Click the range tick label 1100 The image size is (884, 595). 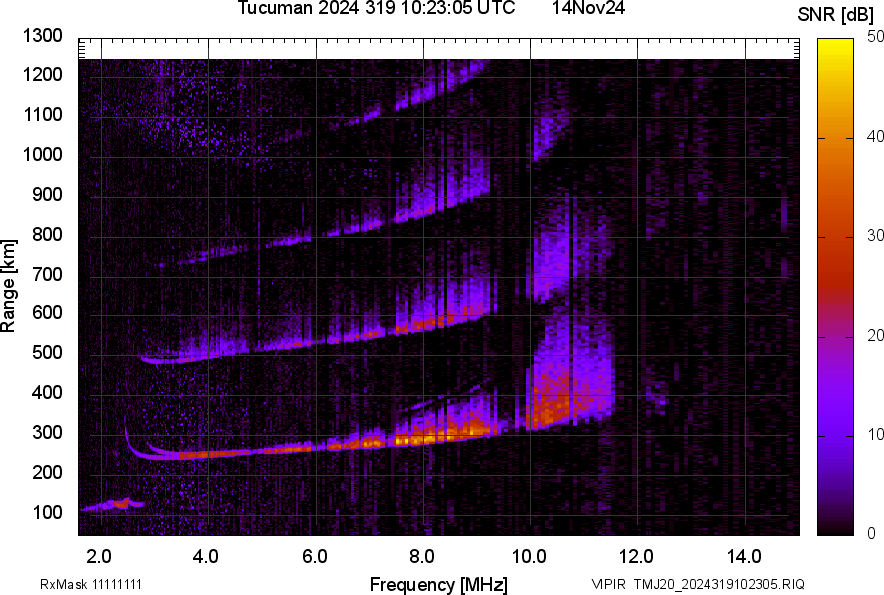(x=42, y=114)
